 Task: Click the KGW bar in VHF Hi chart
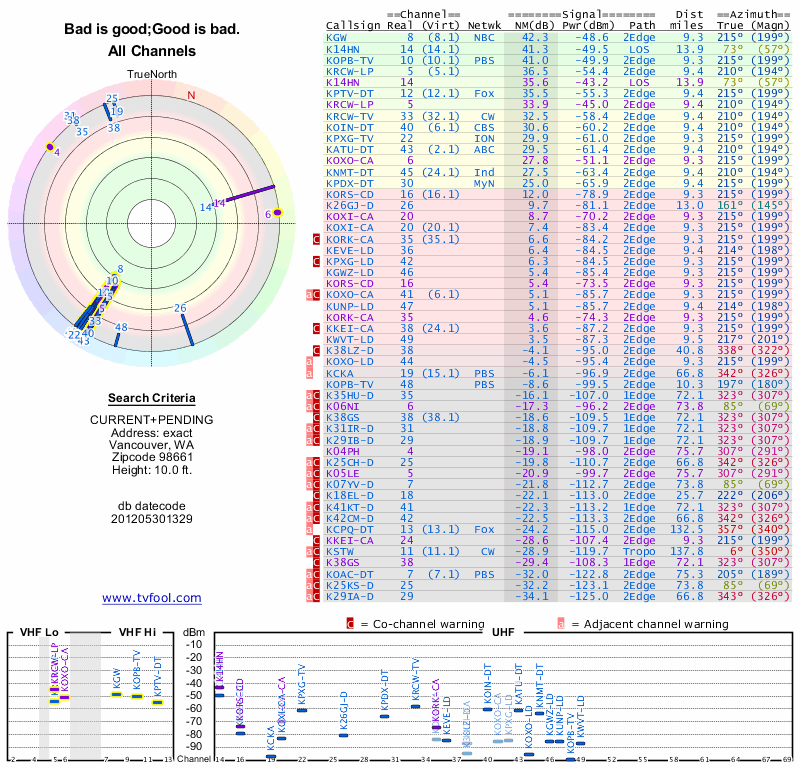116,693
